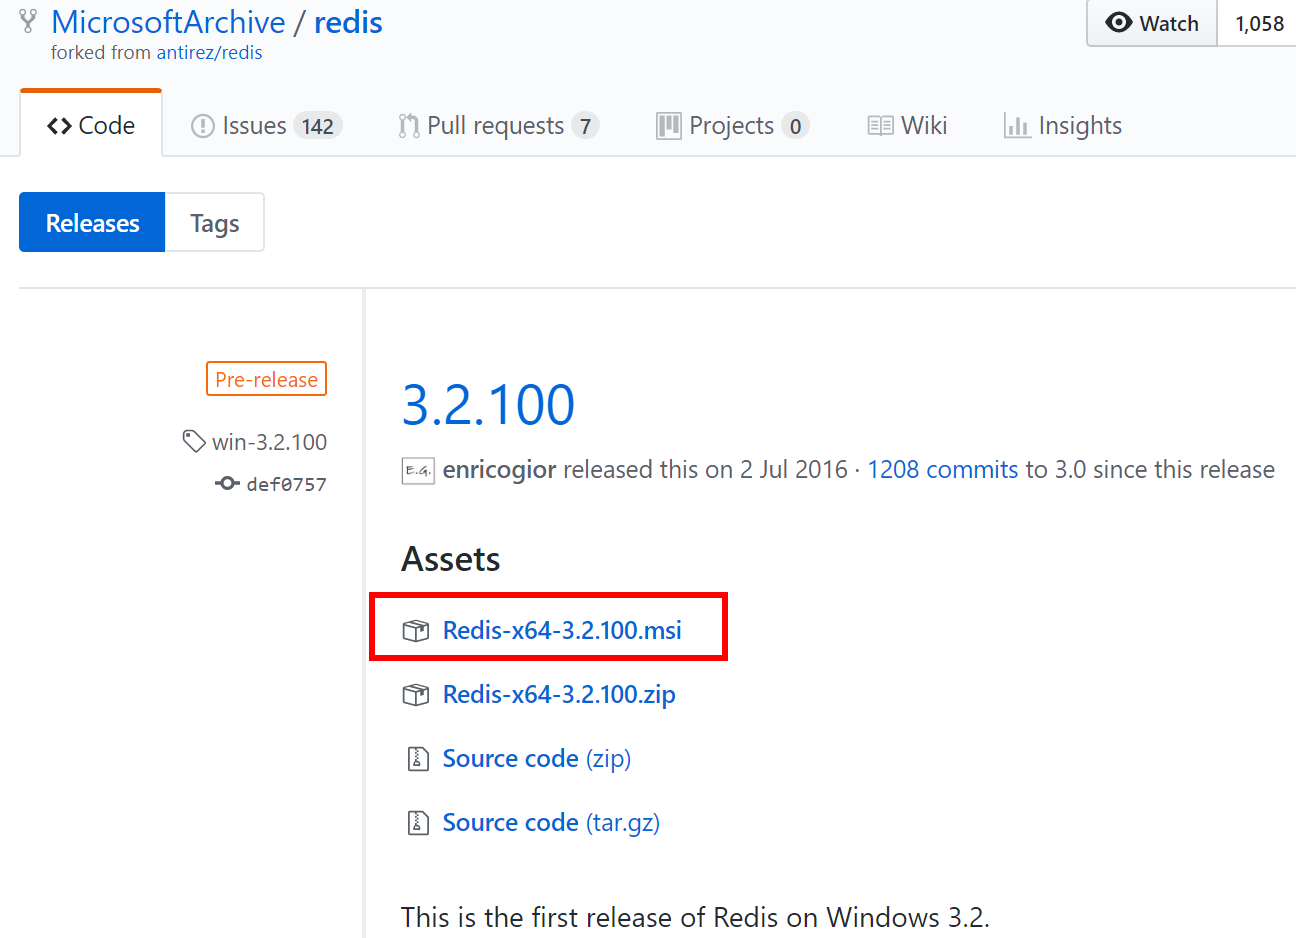Download Redis-x64-3.2.100.zip
The height and width of the screenshot is (938, 1296).
[x=559, y=694]
